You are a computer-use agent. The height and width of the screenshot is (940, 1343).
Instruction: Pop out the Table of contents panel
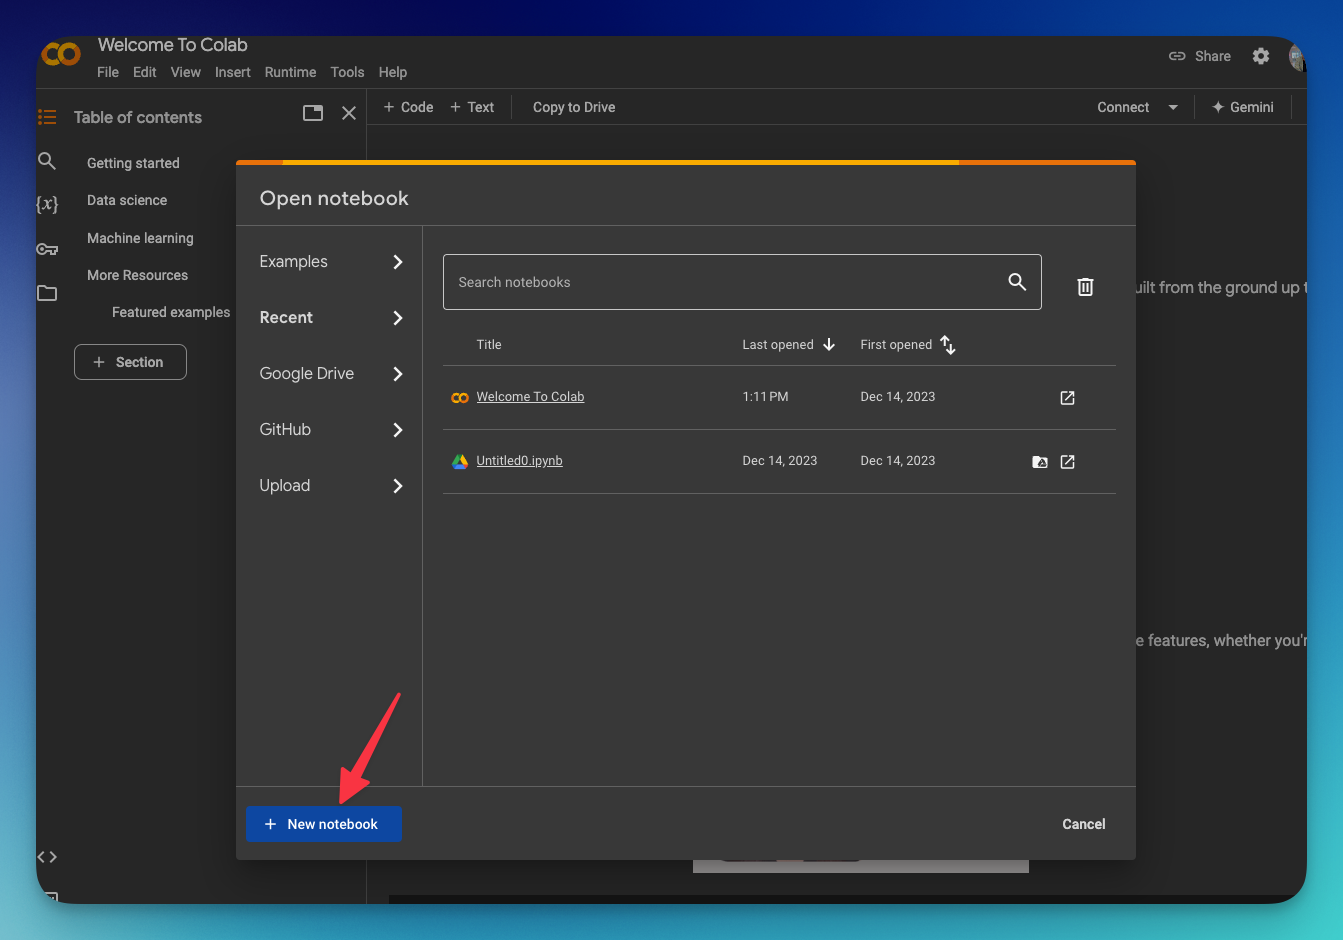tap(313, 113)
